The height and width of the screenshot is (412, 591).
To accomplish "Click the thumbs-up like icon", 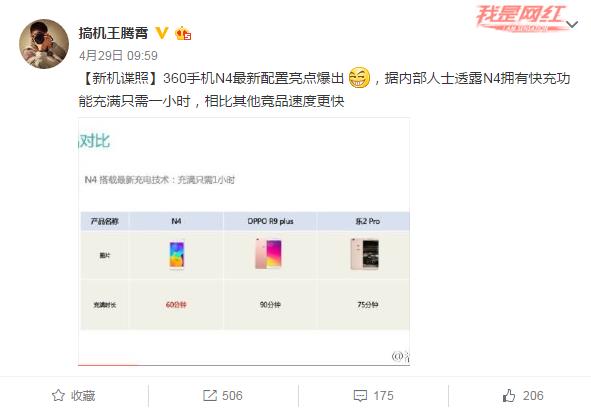I will [x=509, y=395].
